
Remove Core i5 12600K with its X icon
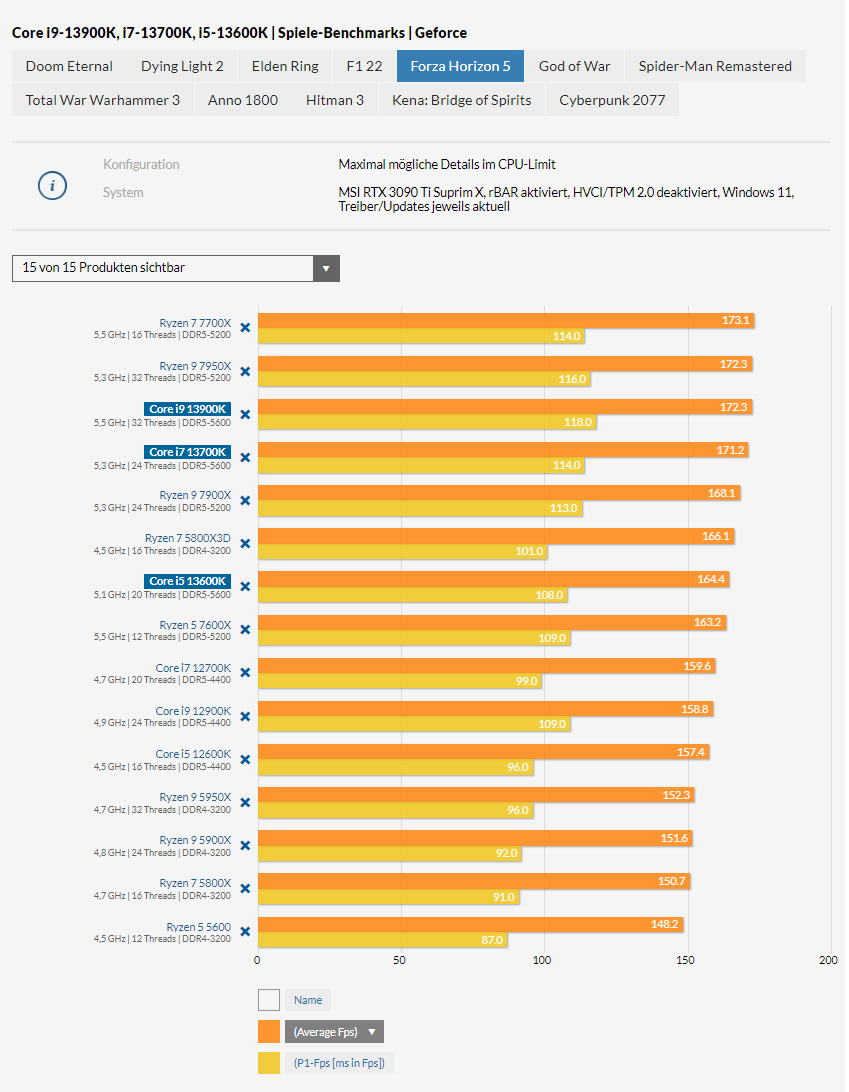click(x=245, y=759)
